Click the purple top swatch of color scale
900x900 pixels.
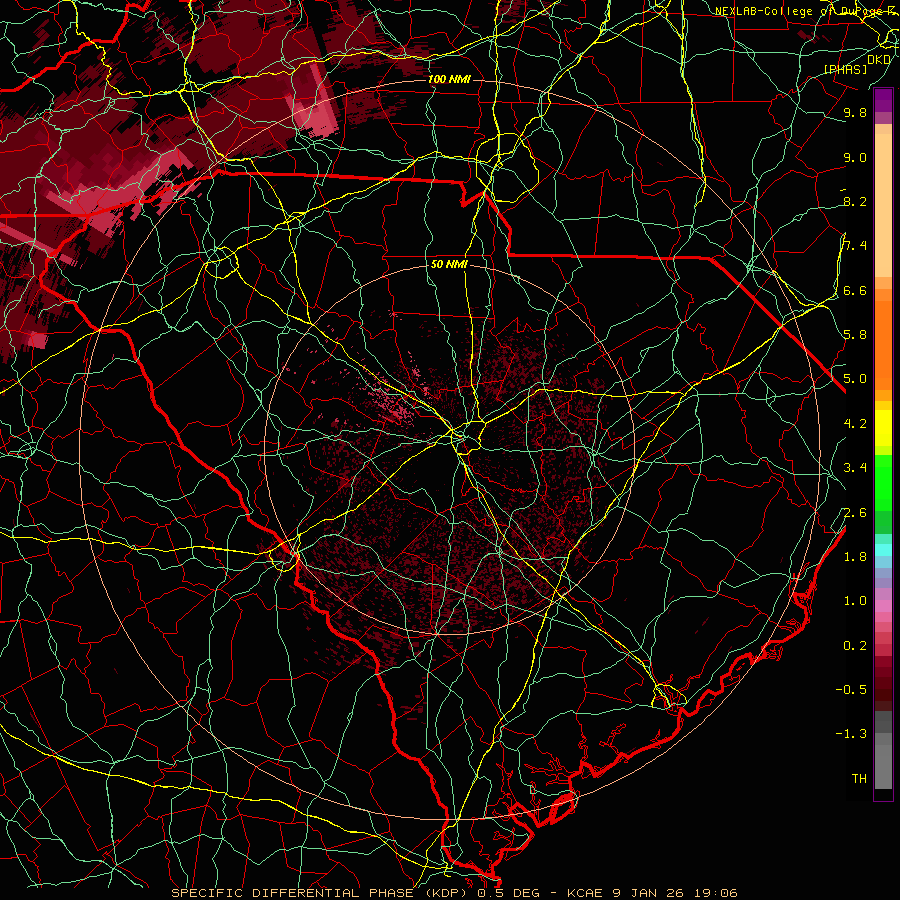(x=883, y=100)
